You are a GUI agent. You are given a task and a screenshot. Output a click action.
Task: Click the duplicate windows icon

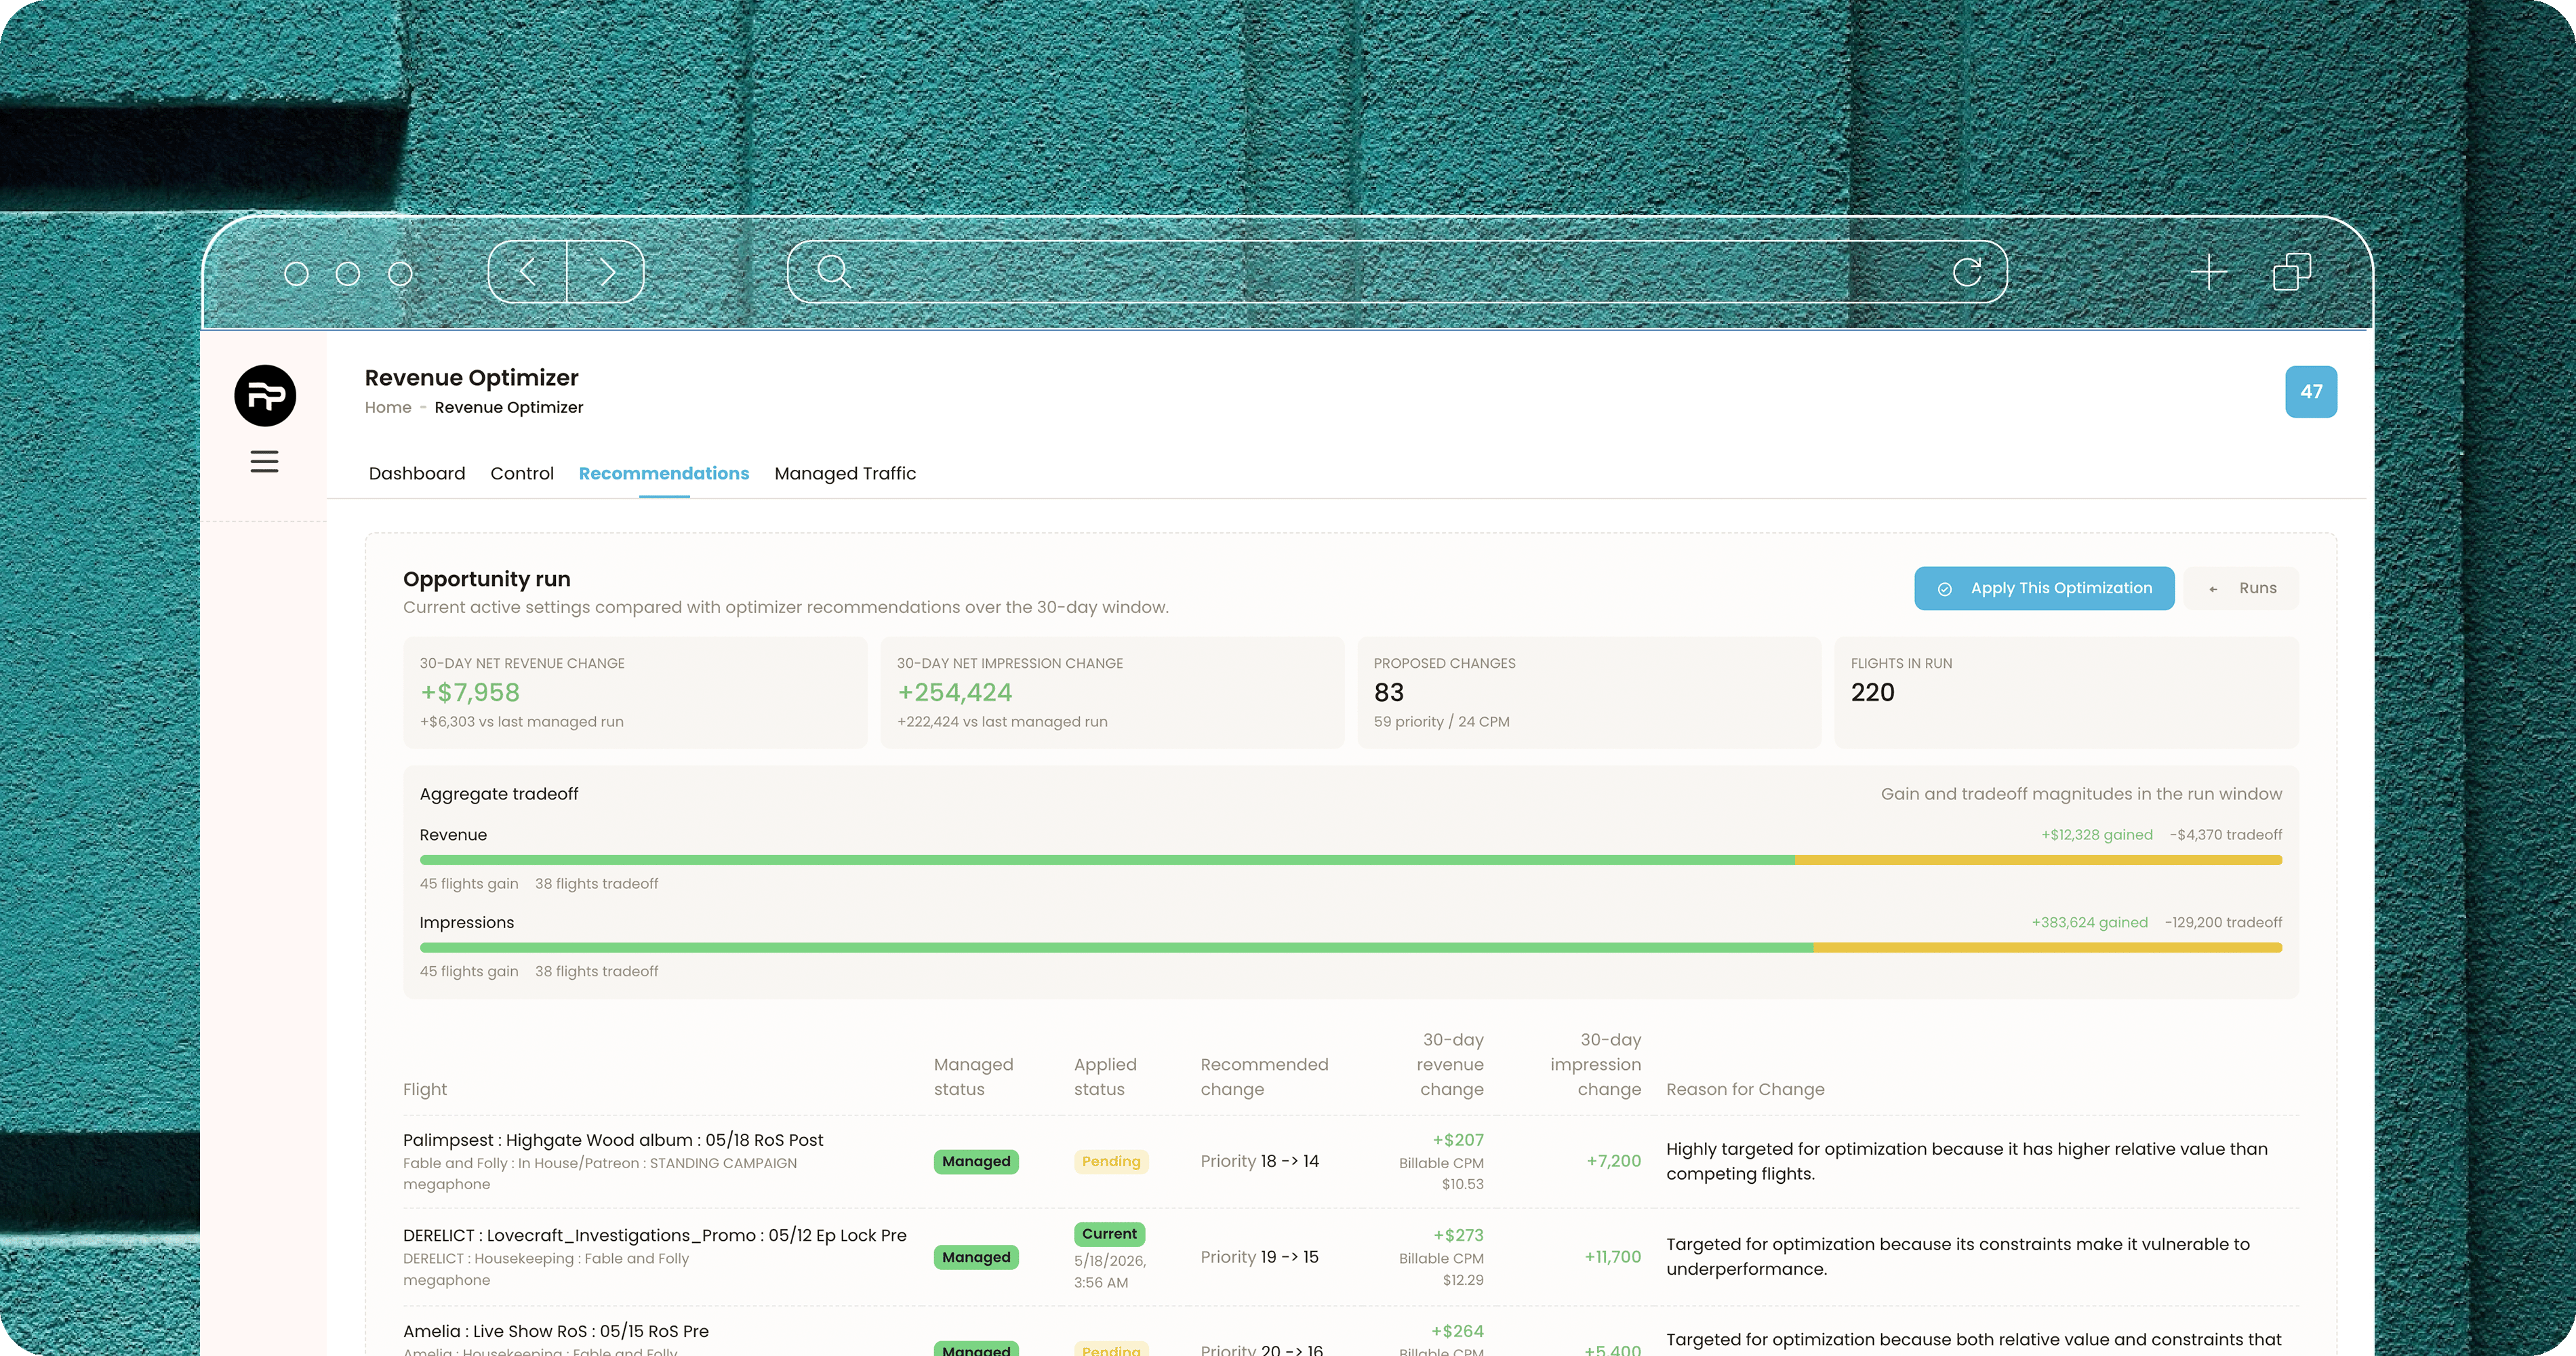click(2292, 271)
